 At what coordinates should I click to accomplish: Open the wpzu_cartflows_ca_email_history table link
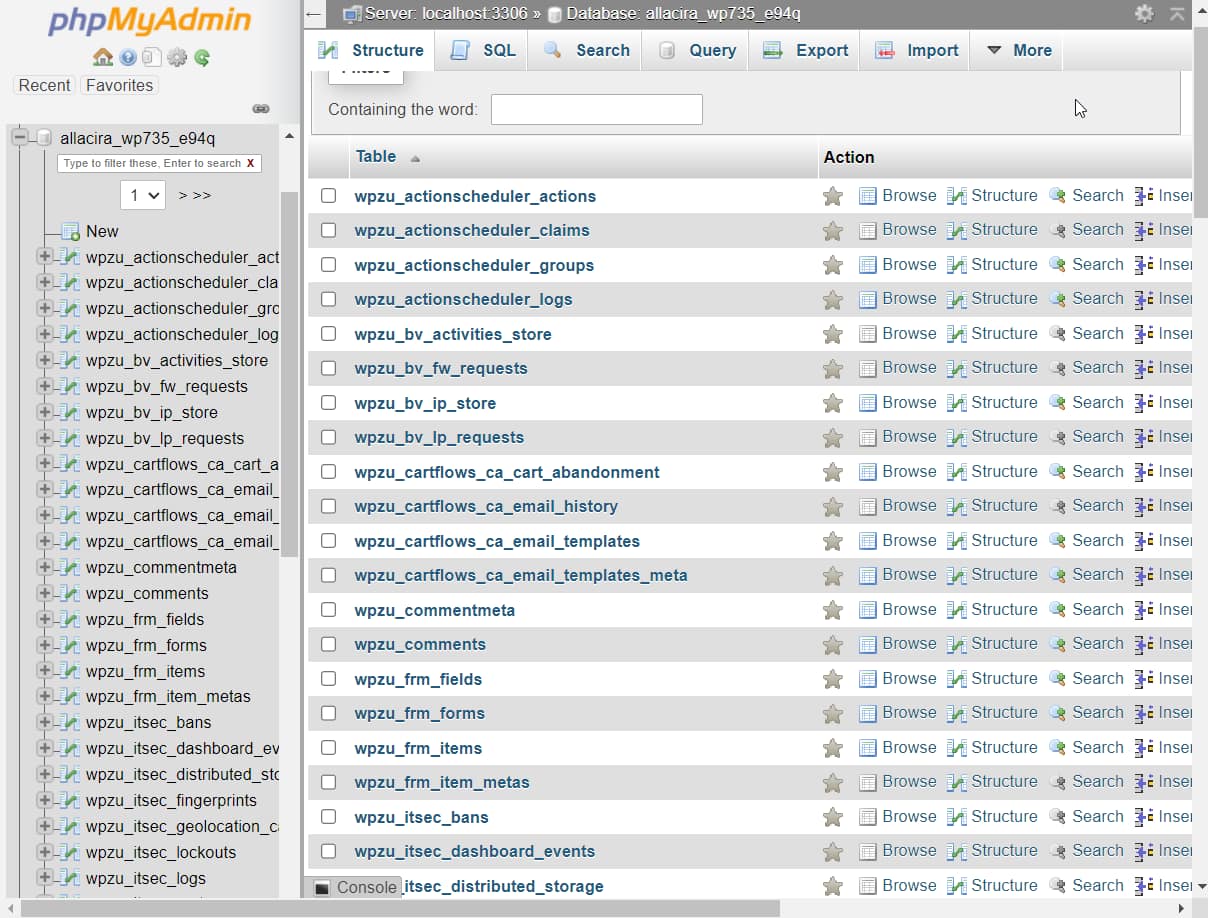point(486,506)
